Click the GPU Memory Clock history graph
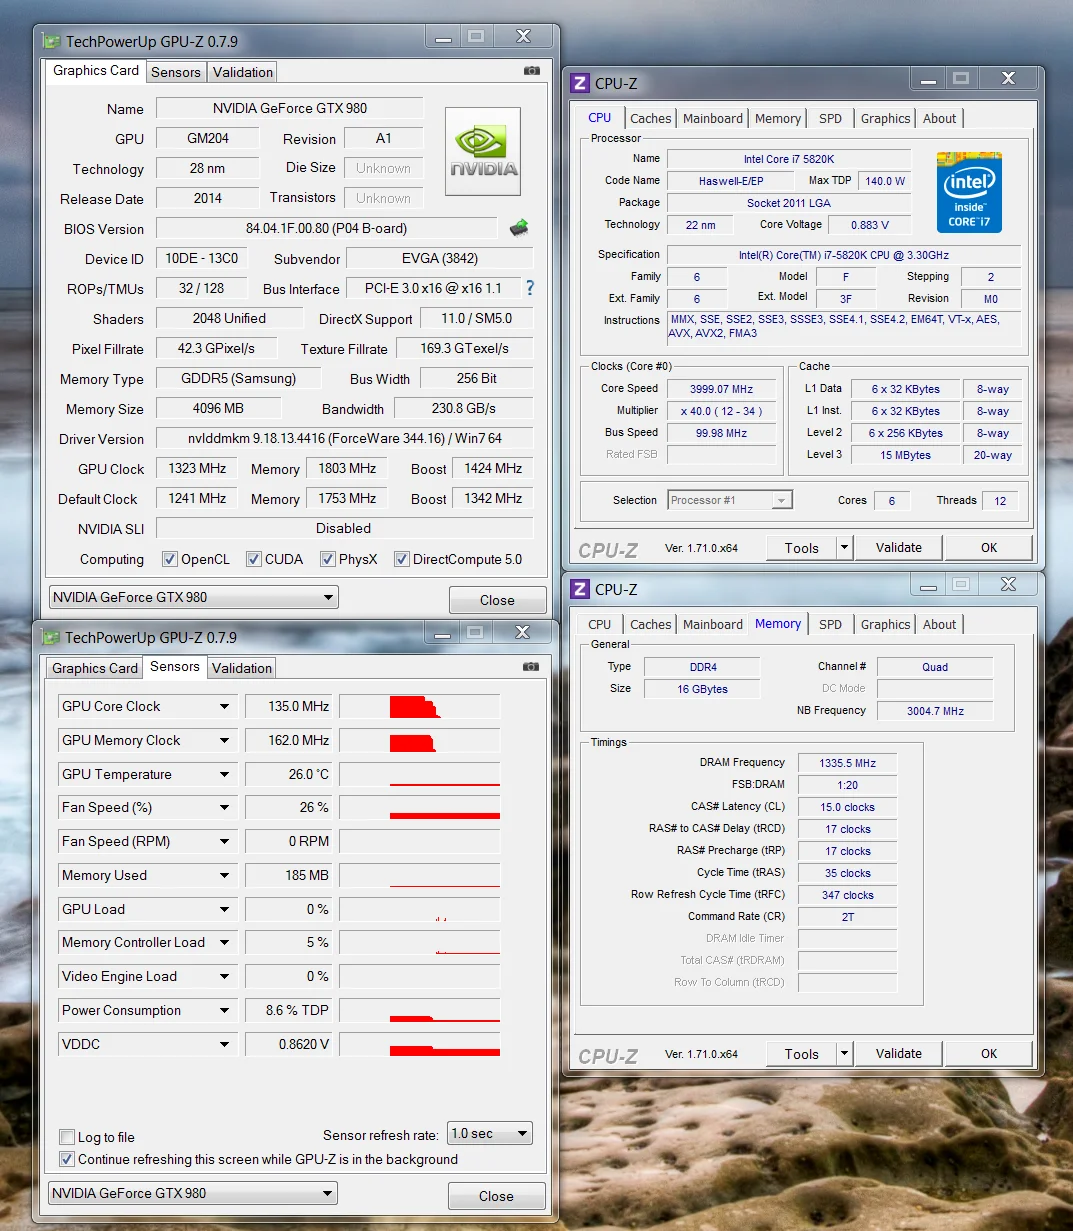Screen dimensions: 1073x1231 coord(420,740)
